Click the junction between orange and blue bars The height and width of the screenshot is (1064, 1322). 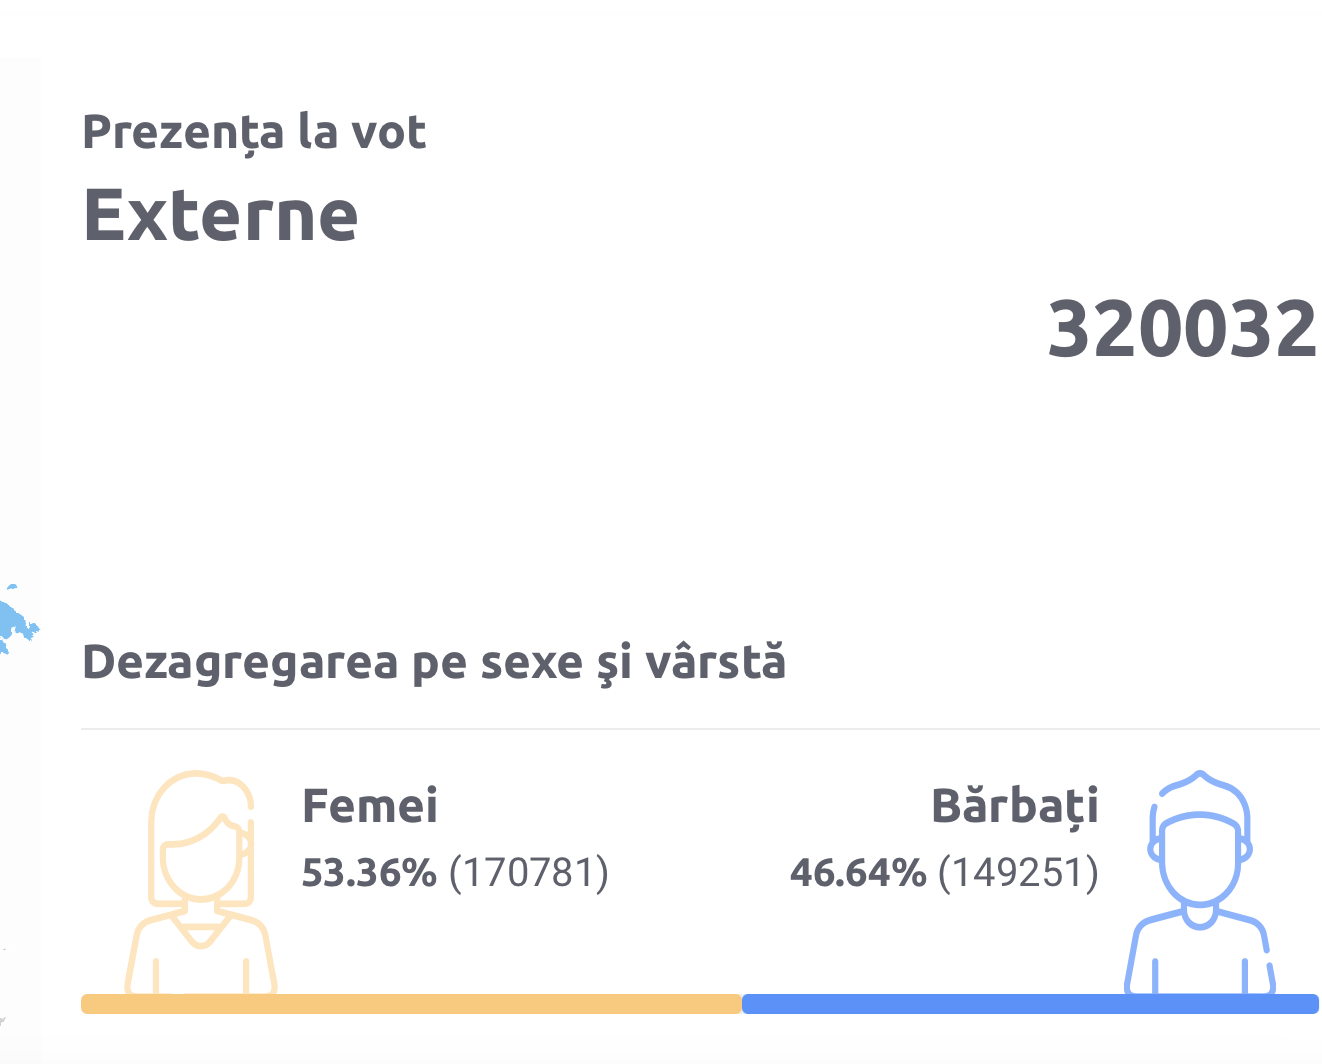point(742,1004)
